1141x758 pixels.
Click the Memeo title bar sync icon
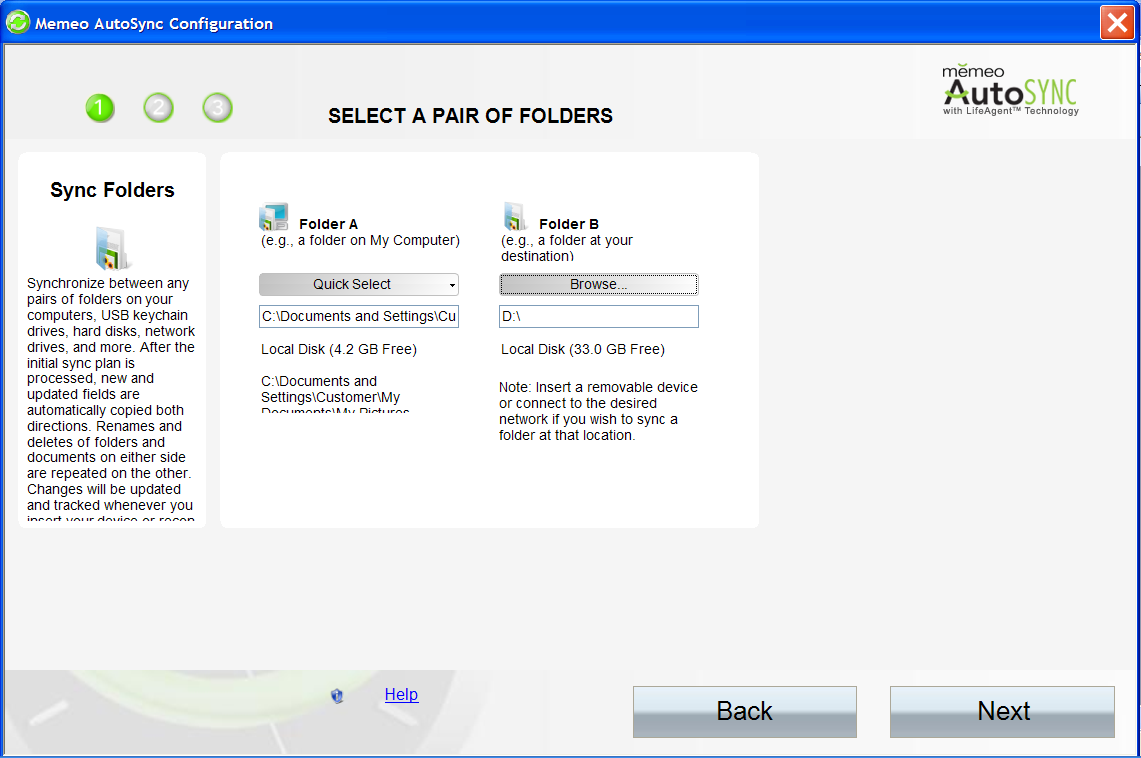point(17,23)
